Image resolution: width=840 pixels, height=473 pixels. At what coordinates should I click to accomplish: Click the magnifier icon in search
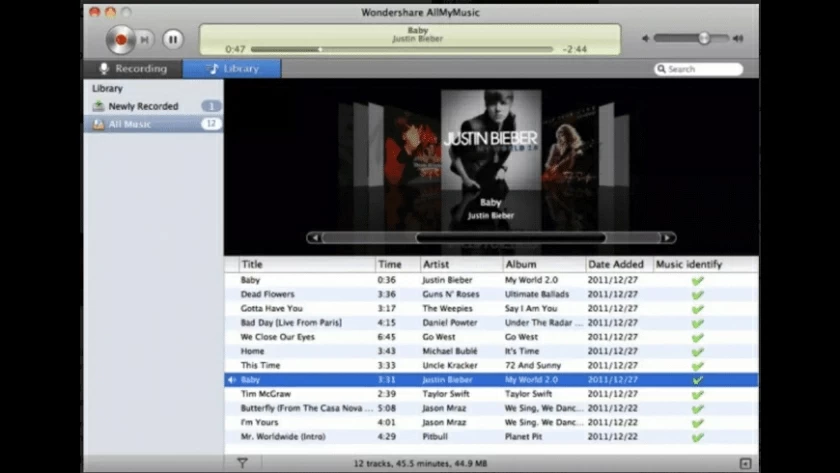click(662, 69)
